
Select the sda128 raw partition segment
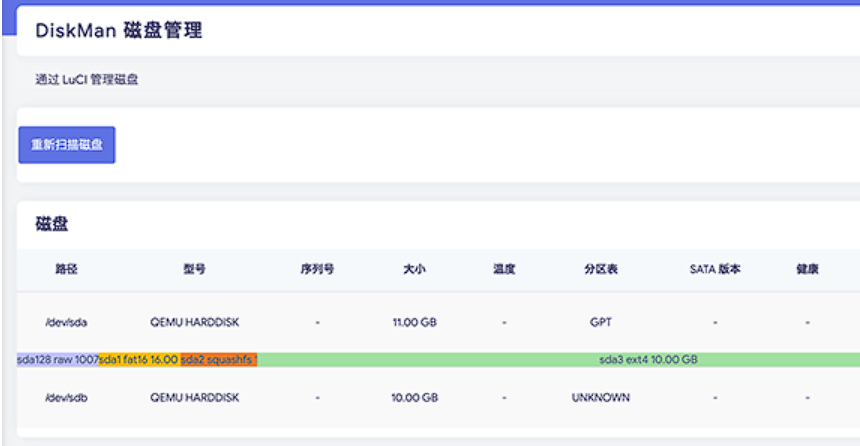[x=57, y=359]
